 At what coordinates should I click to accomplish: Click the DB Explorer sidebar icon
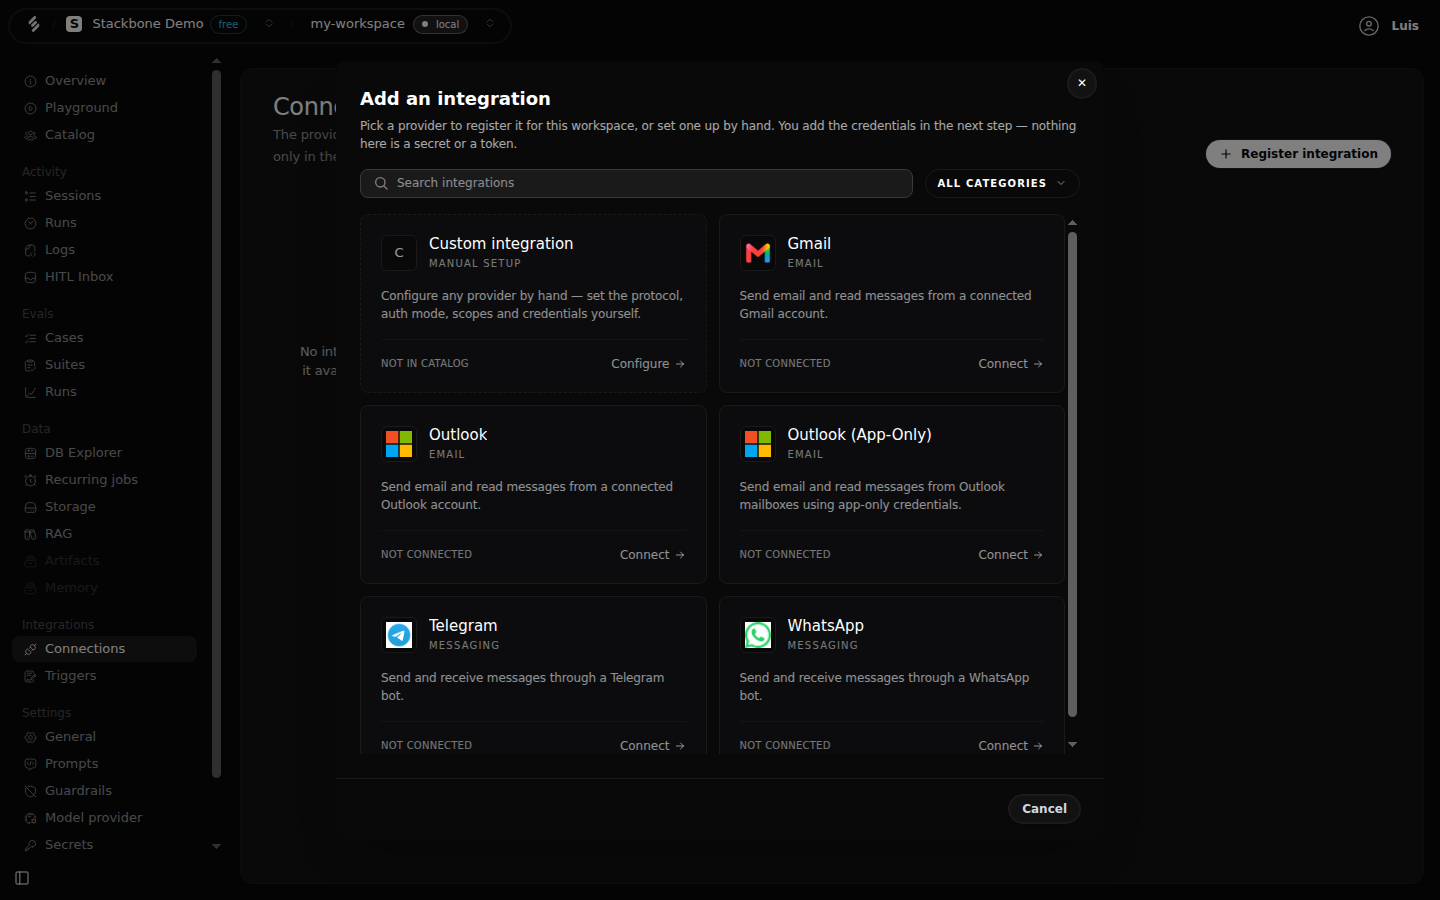(31, 453)
